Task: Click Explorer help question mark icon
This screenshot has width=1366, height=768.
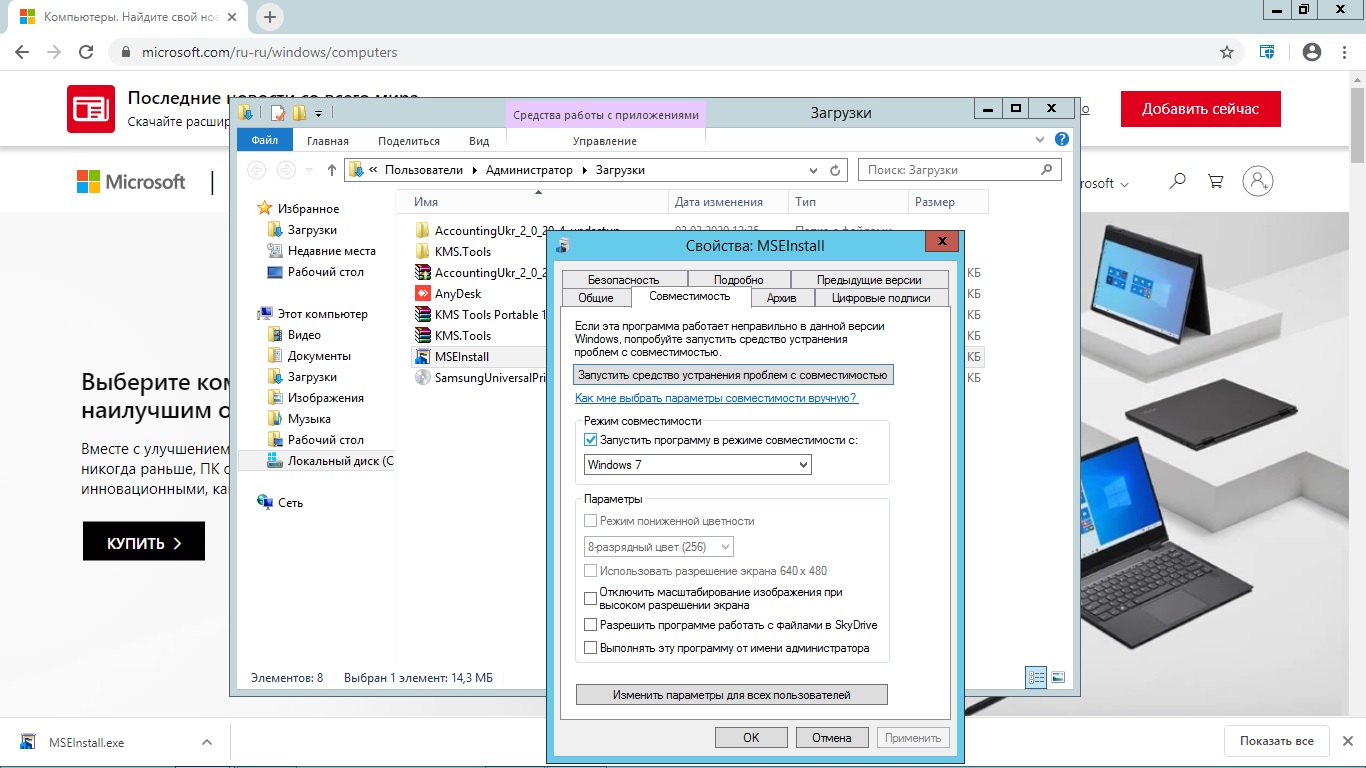Action: (1062, 140)
